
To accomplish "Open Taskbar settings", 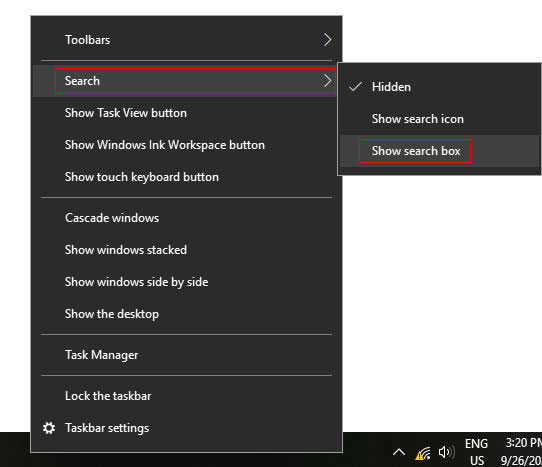I will tap(187, 428).
